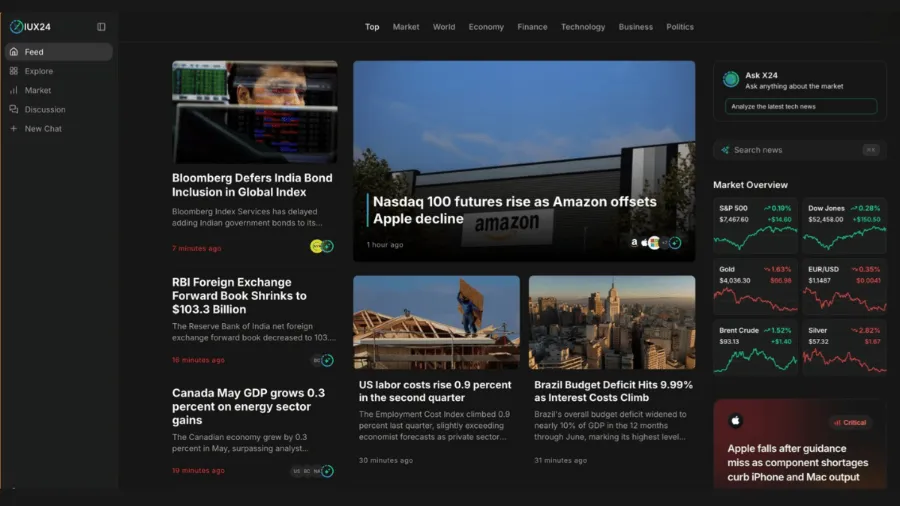900x506 pixels.
Task: Switch to the Finance tab
Action: pyautogui.click(x=532, y=27)
